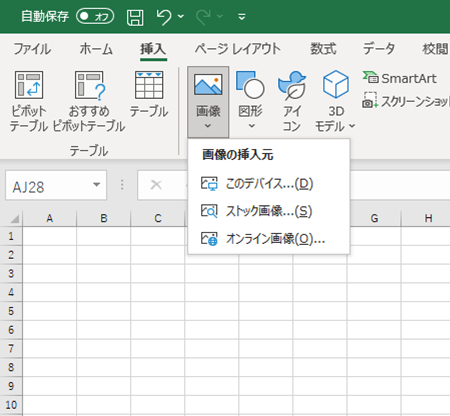Switch to the データ tab
Screen dimensions: 450x416
(379, 49)
